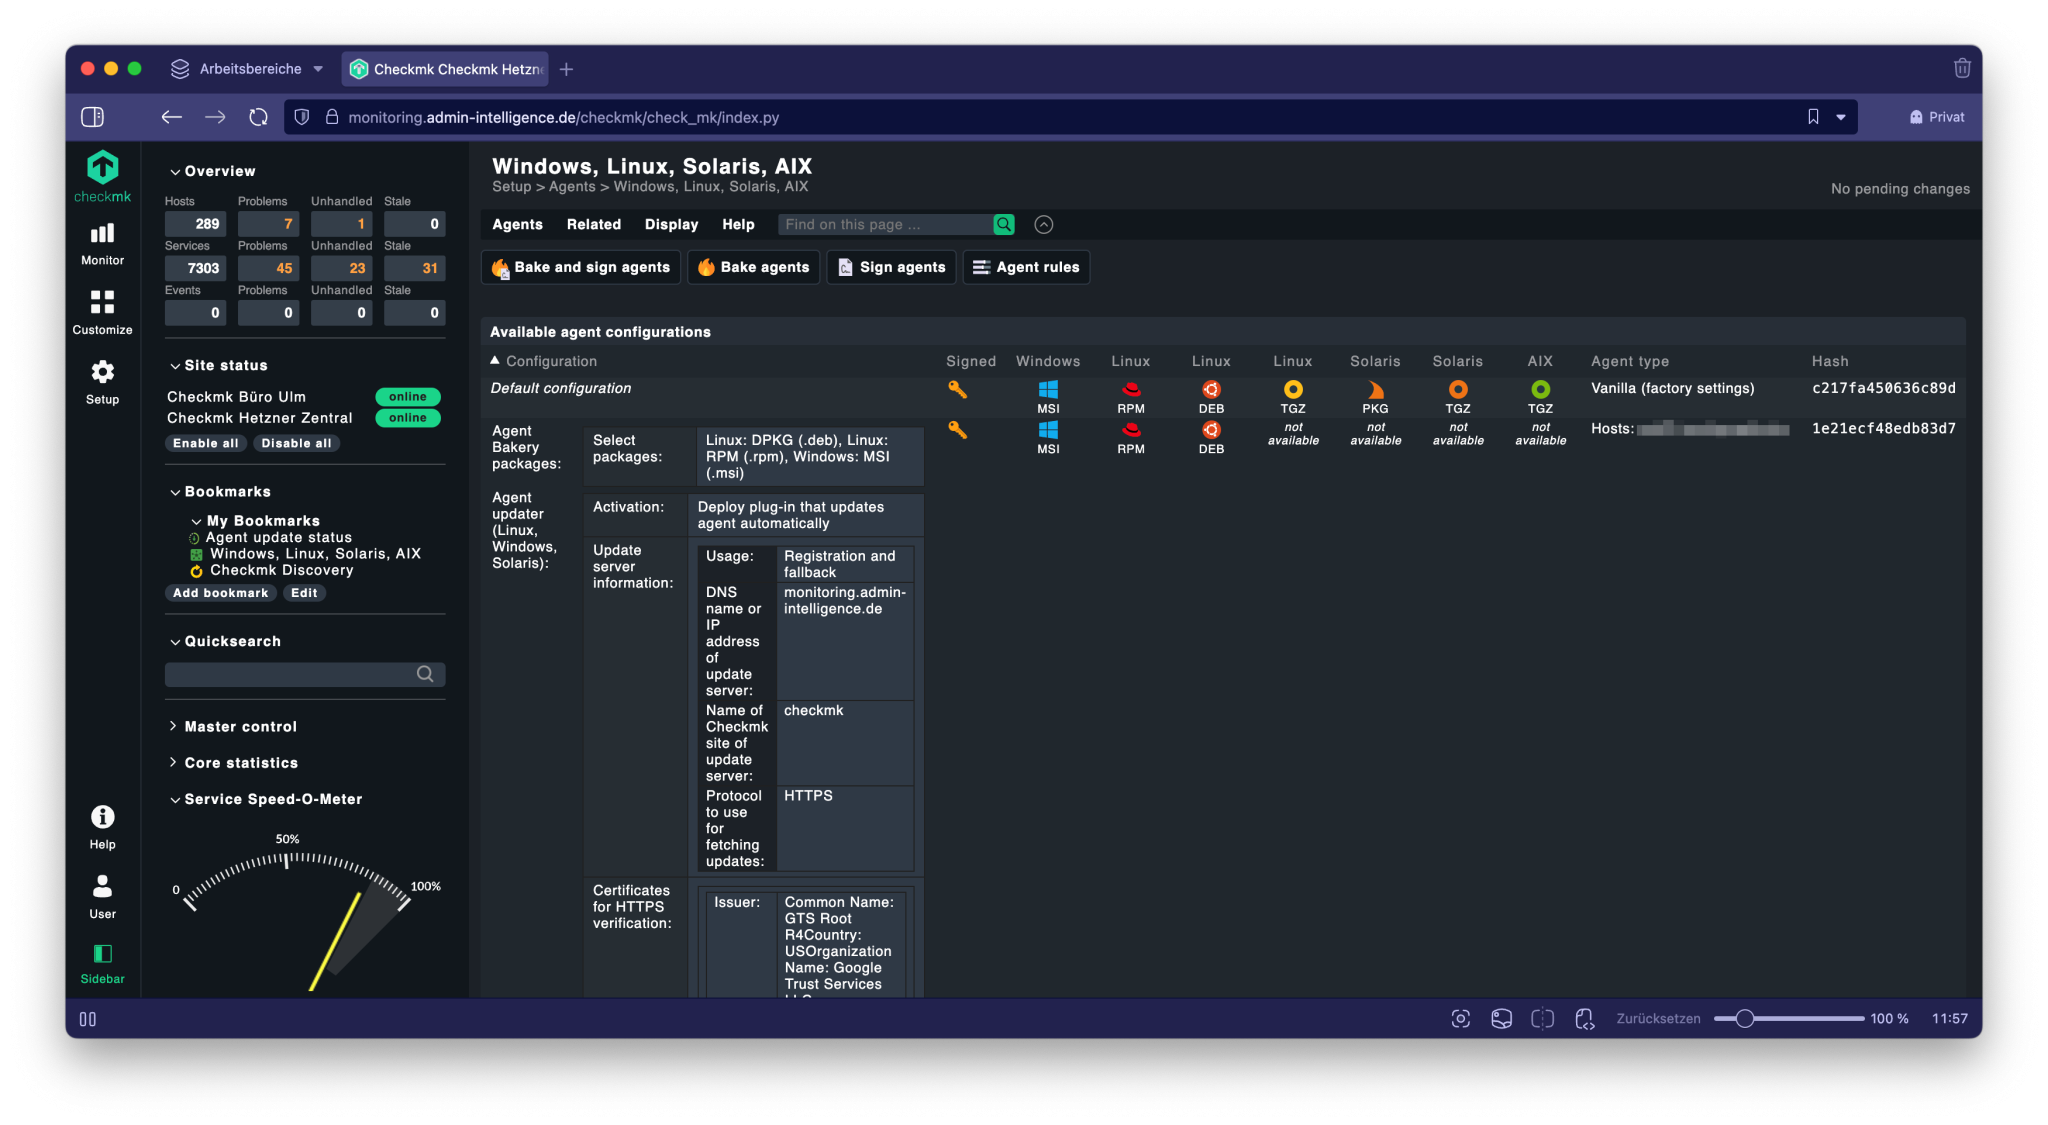Click Bake and sign agents button
Screen dimensions: 2048x1125
581,267
